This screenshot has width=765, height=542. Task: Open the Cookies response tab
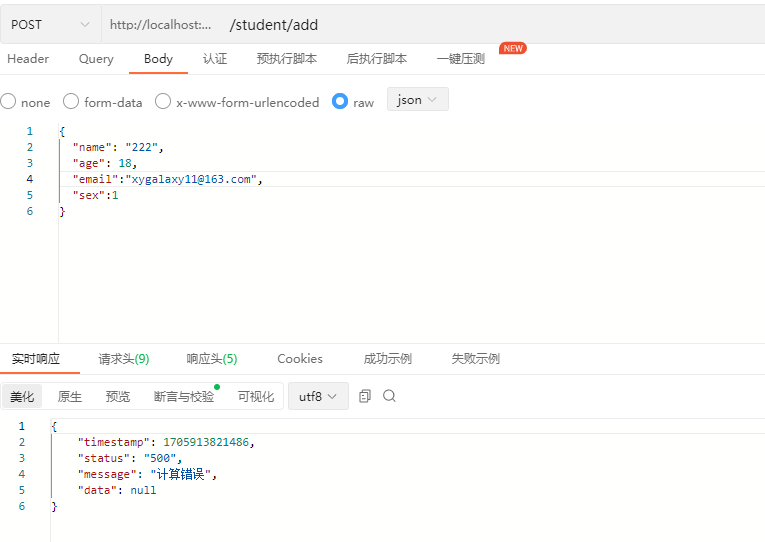(300, 359)
